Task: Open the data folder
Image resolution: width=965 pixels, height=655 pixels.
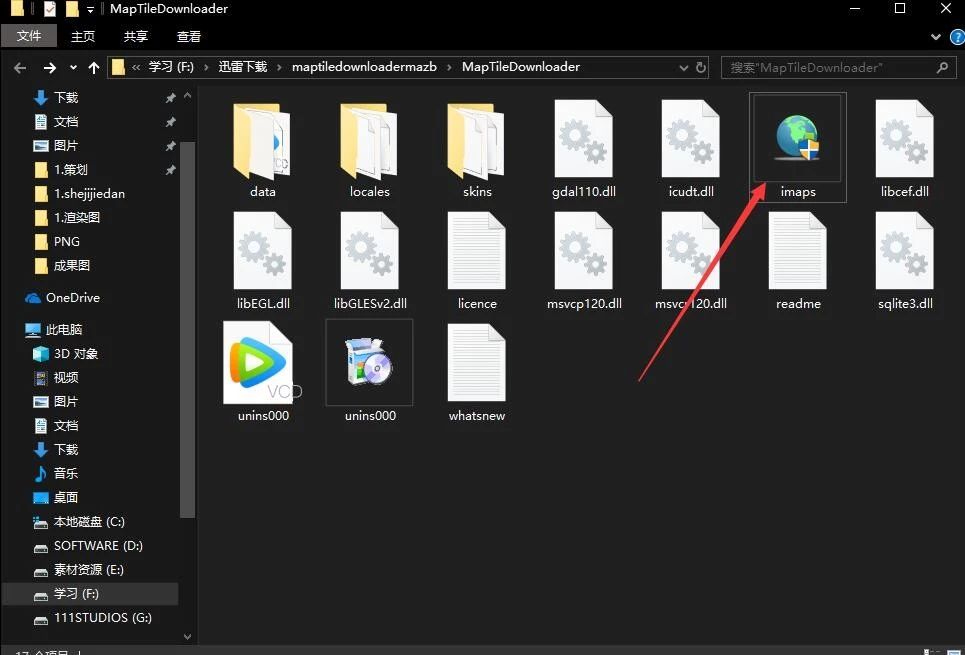Action: tap(263, 142)
